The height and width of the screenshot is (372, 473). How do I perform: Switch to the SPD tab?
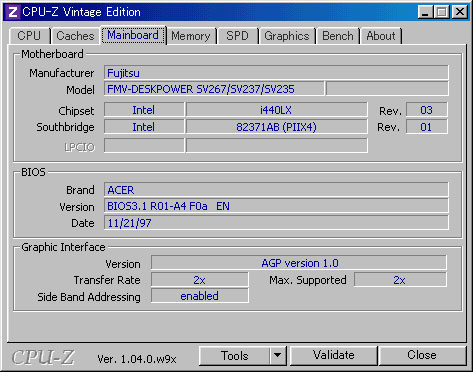click(x=237, y=36)
